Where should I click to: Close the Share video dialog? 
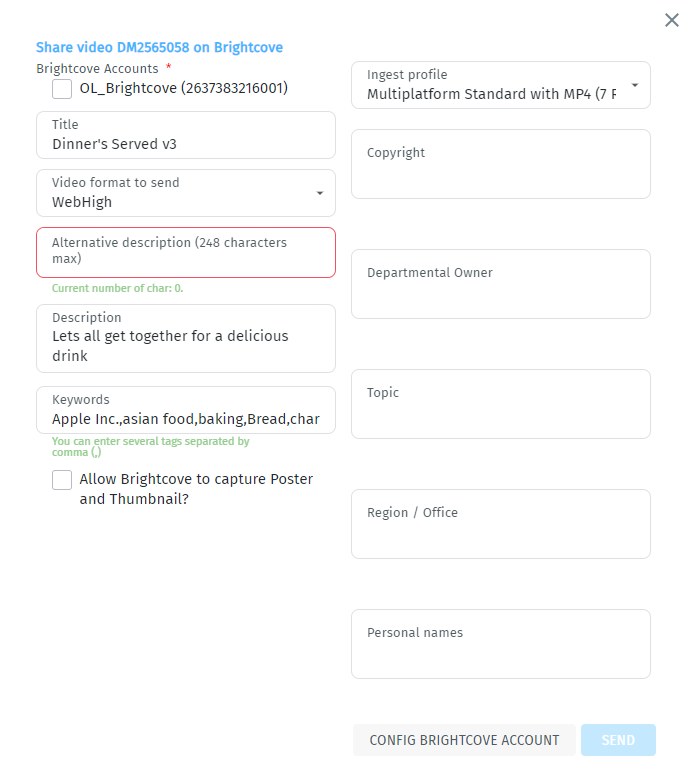(x=672, y=20)
